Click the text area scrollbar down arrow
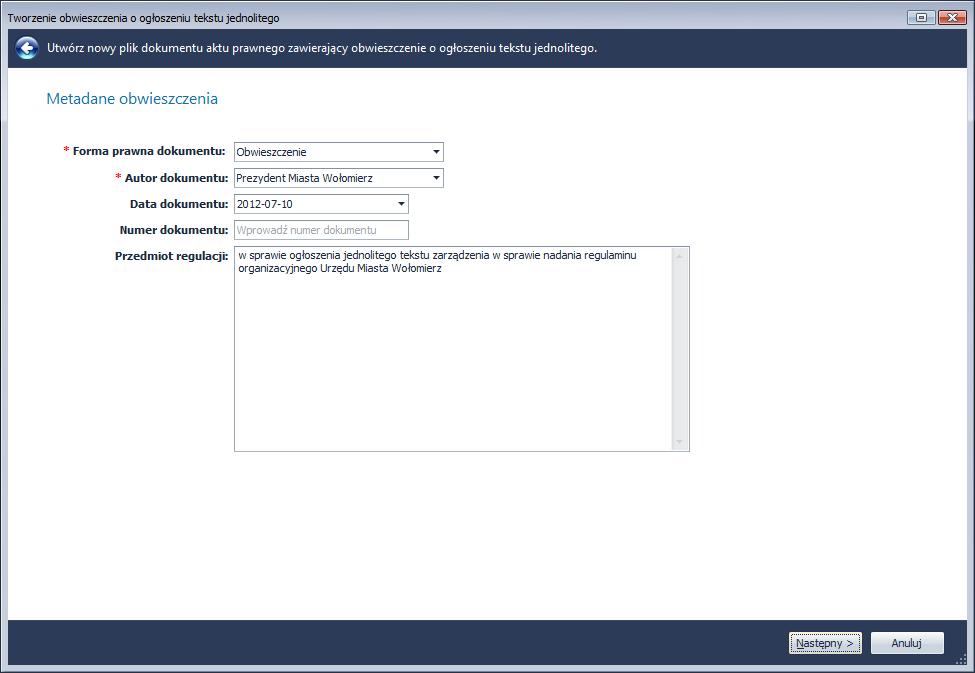Image resolution: width=975 pixels, height=673 pixels. (x=680, y=442)
